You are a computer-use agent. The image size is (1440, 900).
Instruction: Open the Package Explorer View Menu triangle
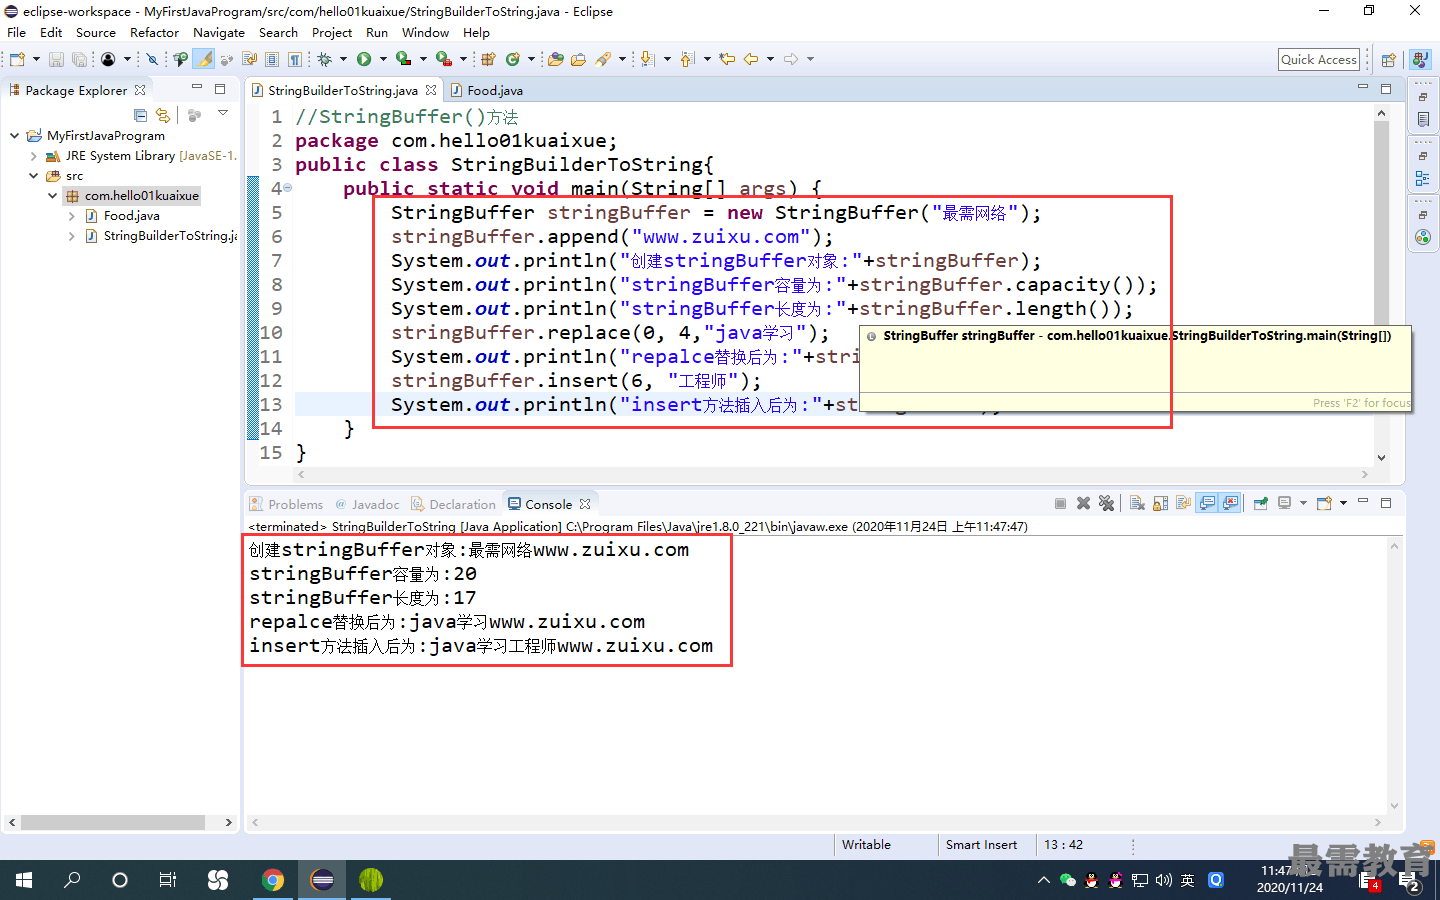[223, 113]
